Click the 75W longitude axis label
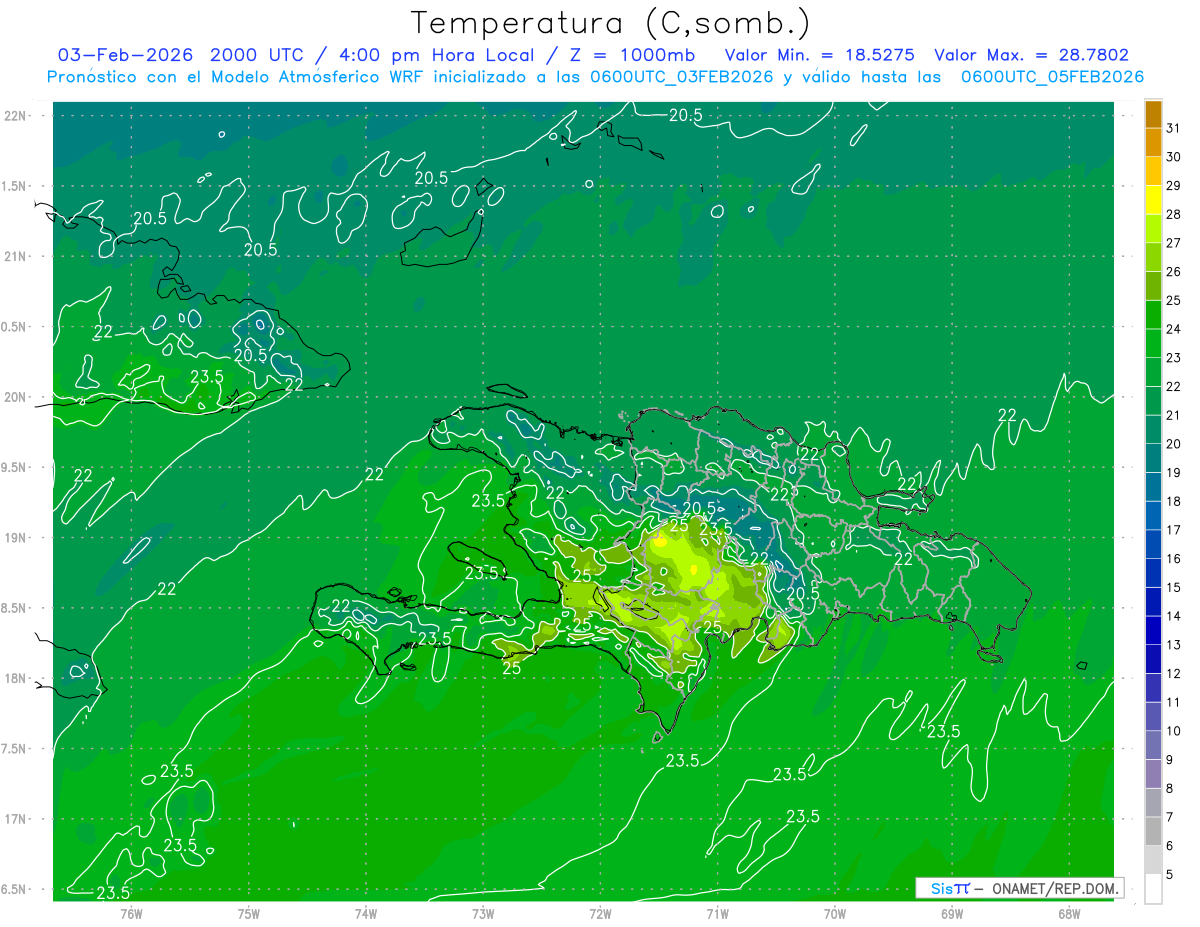This screenshot has width=1200, height=927. 249,914
